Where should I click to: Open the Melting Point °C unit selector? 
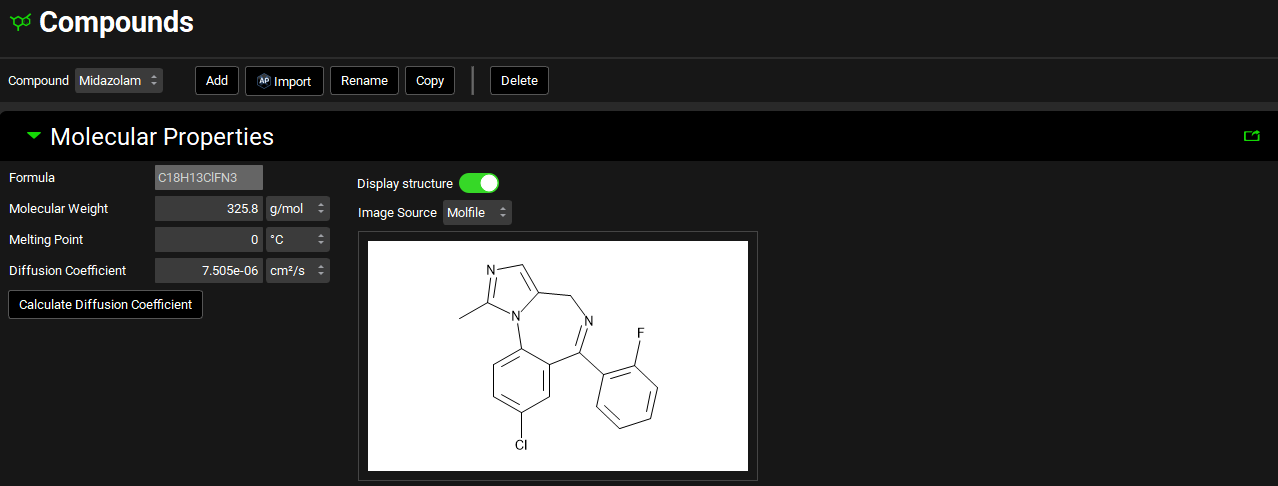pos(297,240)
